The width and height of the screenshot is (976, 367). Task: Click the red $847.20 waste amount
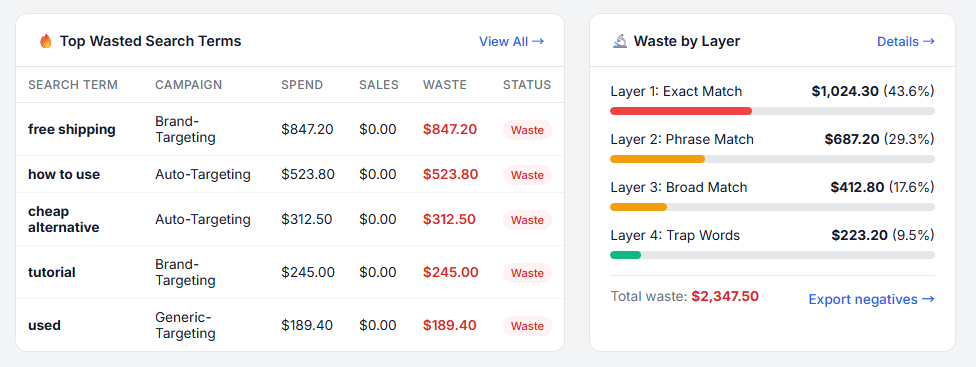coord(450,129)
